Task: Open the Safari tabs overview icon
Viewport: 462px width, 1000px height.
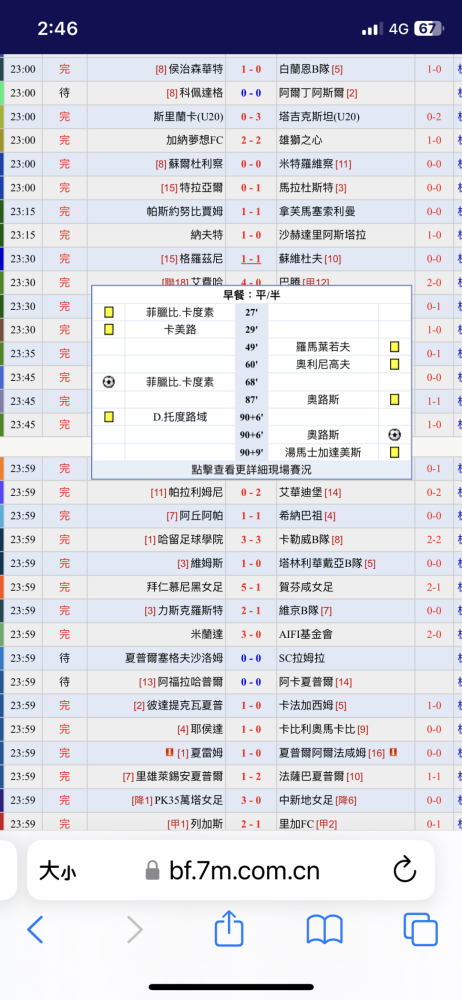Action: click(421, 929)
